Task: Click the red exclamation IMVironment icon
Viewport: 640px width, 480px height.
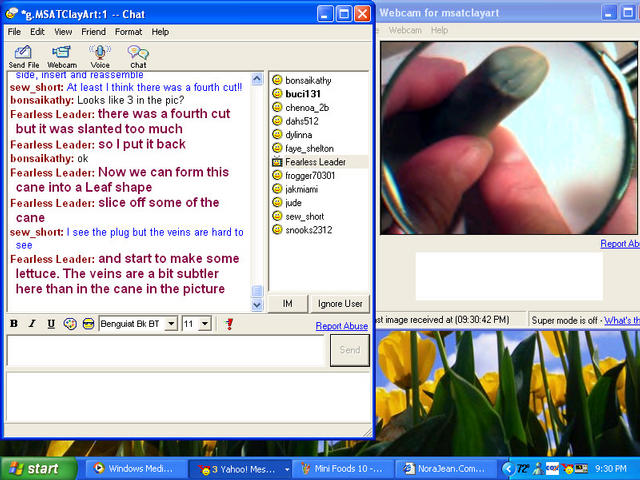Action: (x=229, y=324)
